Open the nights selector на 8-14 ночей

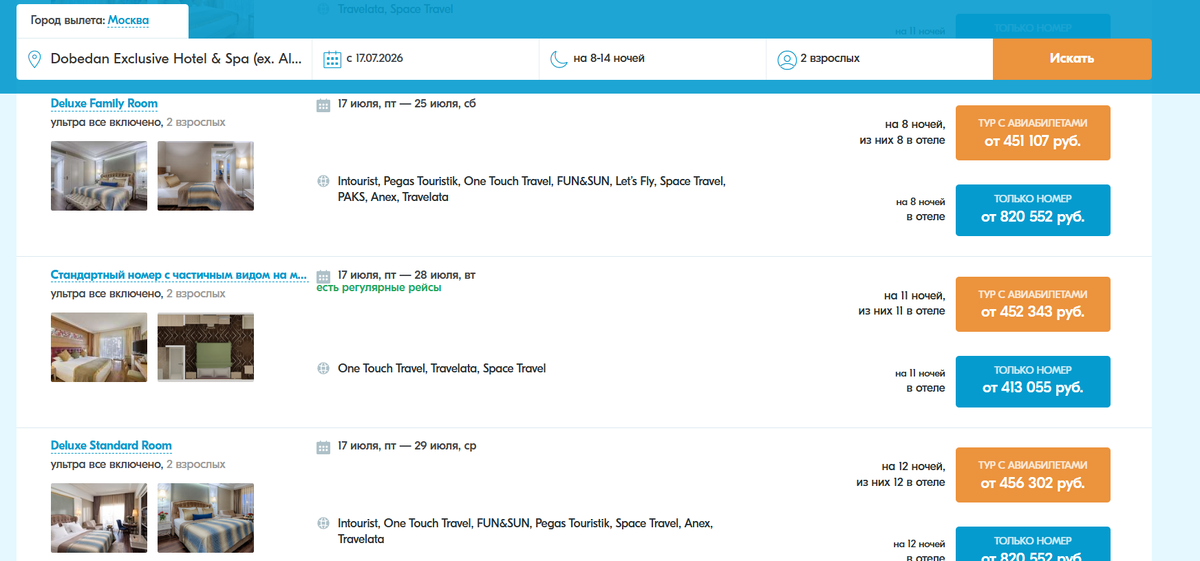pos(653,59)
